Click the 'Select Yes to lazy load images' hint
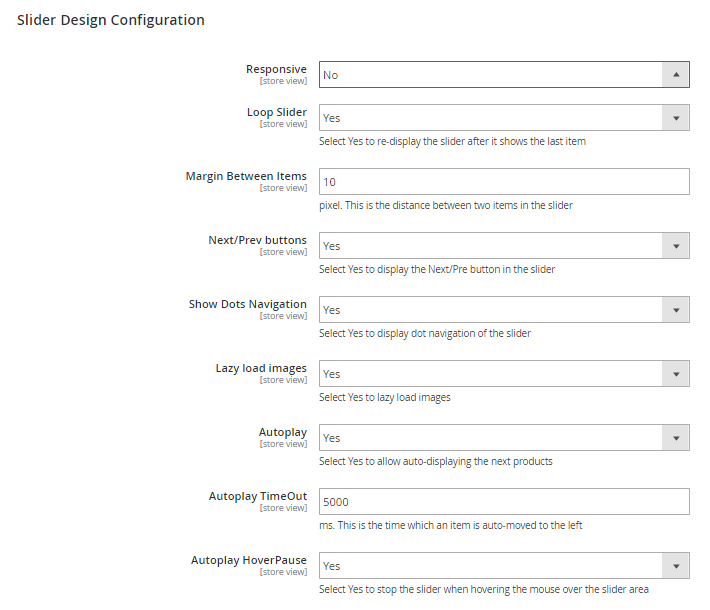 click(x=385, y=397)
